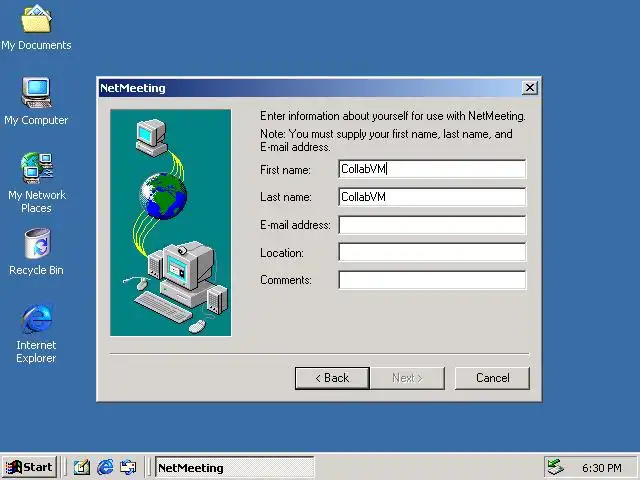Click the "E-mail address:" label
Image resolution: width=640 pixels, height=480 pixels.
coord(295,225)
